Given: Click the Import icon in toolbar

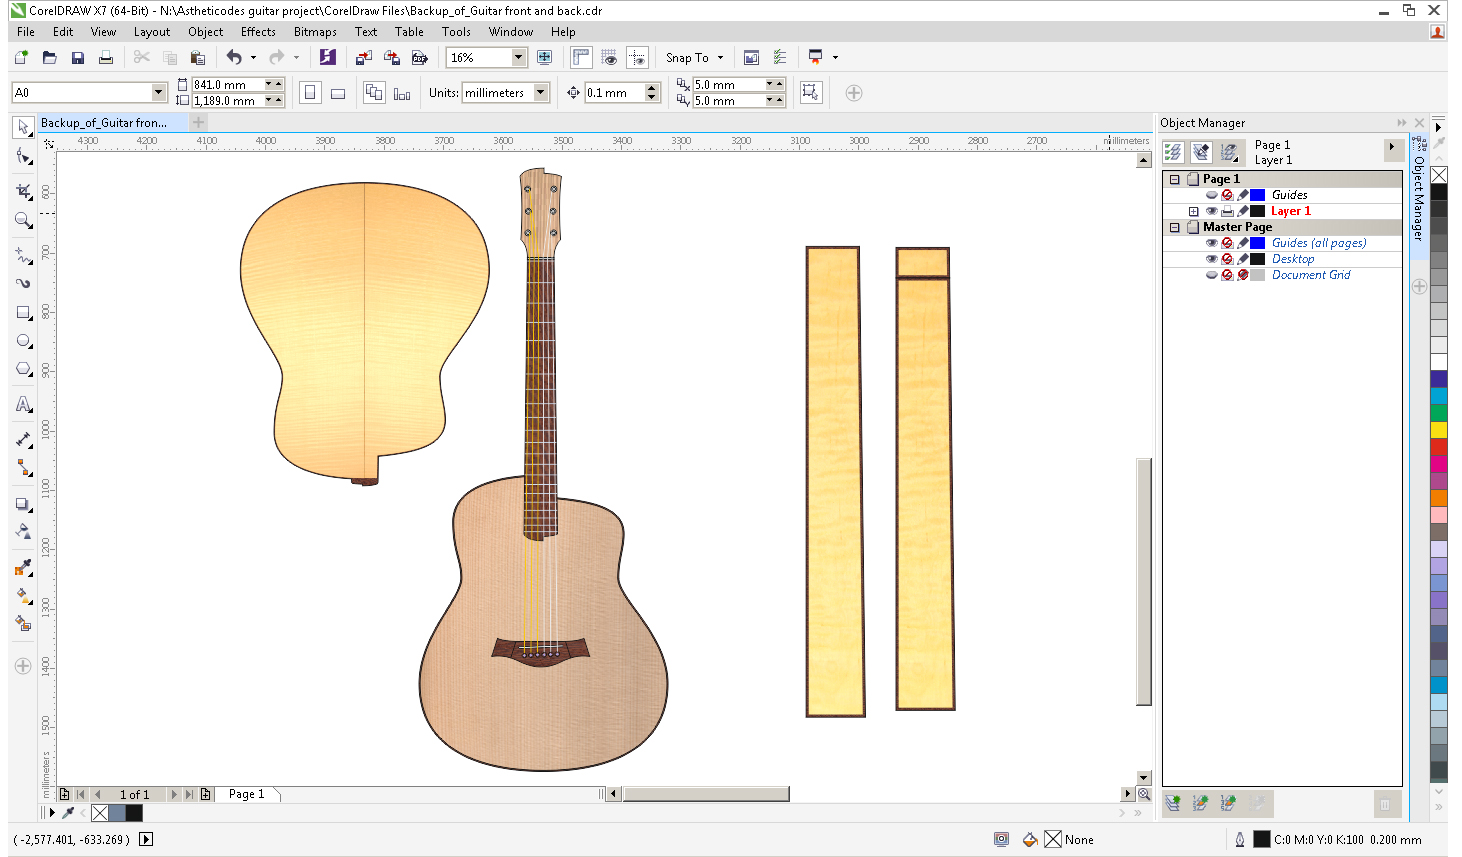Looking at the screenshot, I should (x=364, y=58).
